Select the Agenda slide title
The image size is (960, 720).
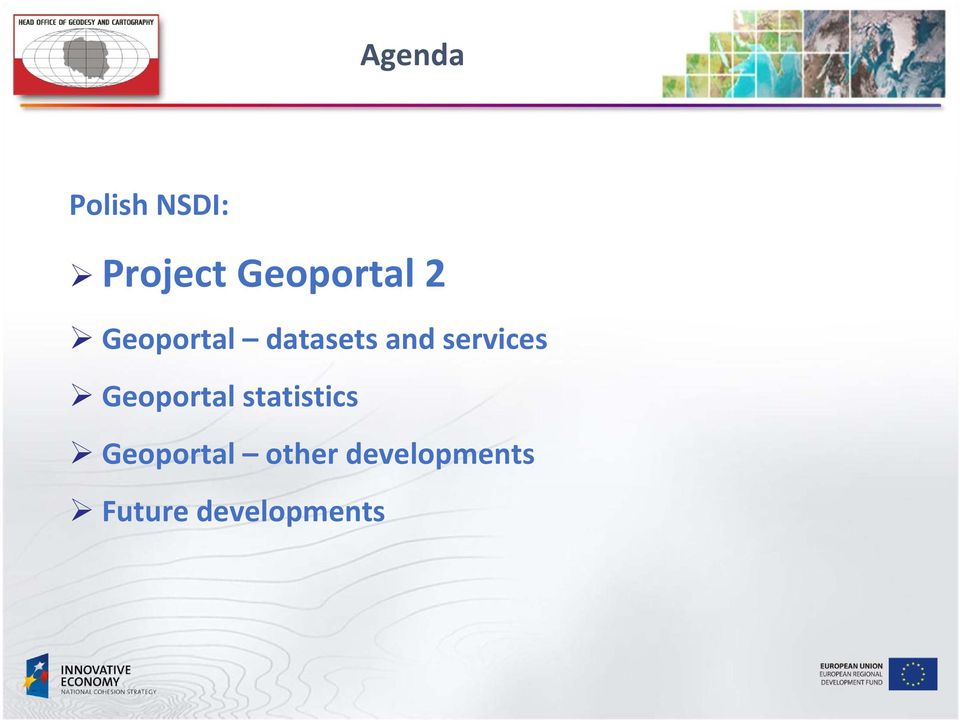412,55
